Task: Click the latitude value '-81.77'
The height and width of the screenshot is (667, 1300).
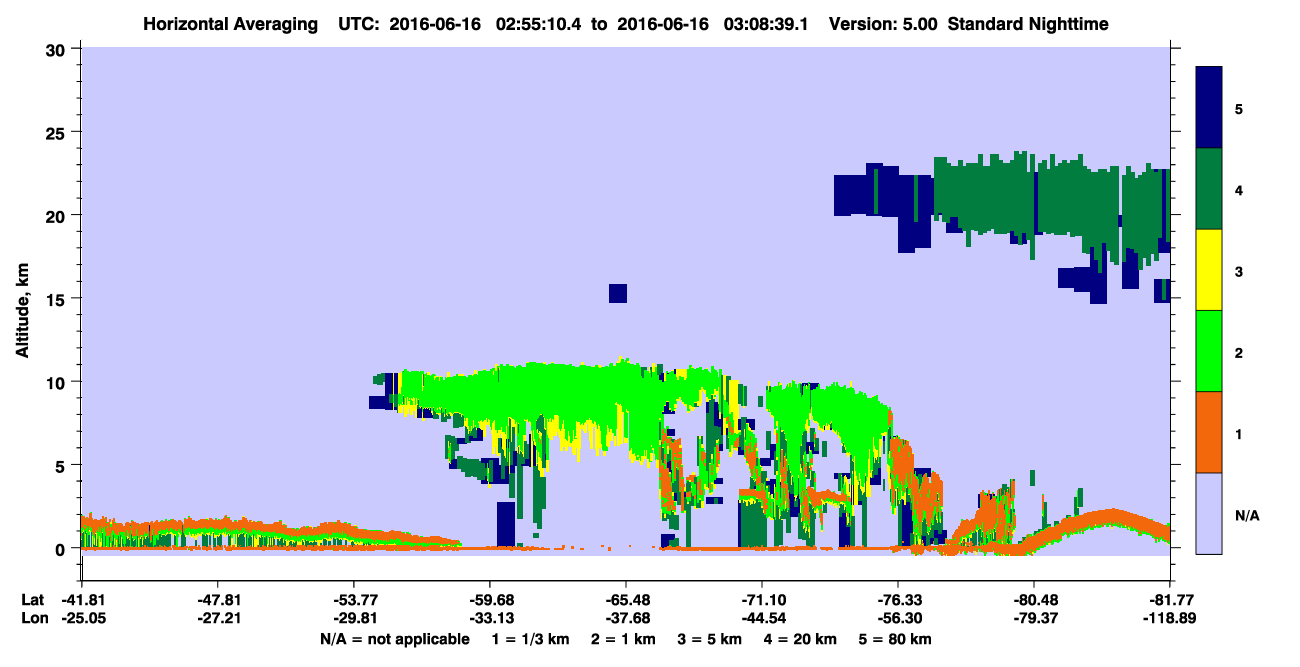Action: click(x=1169, y=600)
